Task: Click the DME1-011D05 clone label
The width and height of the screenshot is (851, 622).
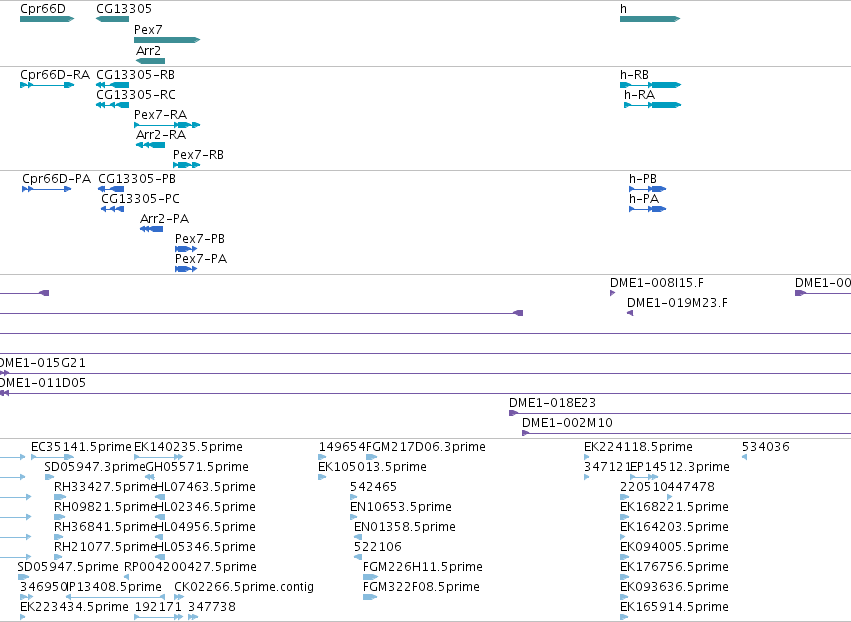Action: point(43,383)
